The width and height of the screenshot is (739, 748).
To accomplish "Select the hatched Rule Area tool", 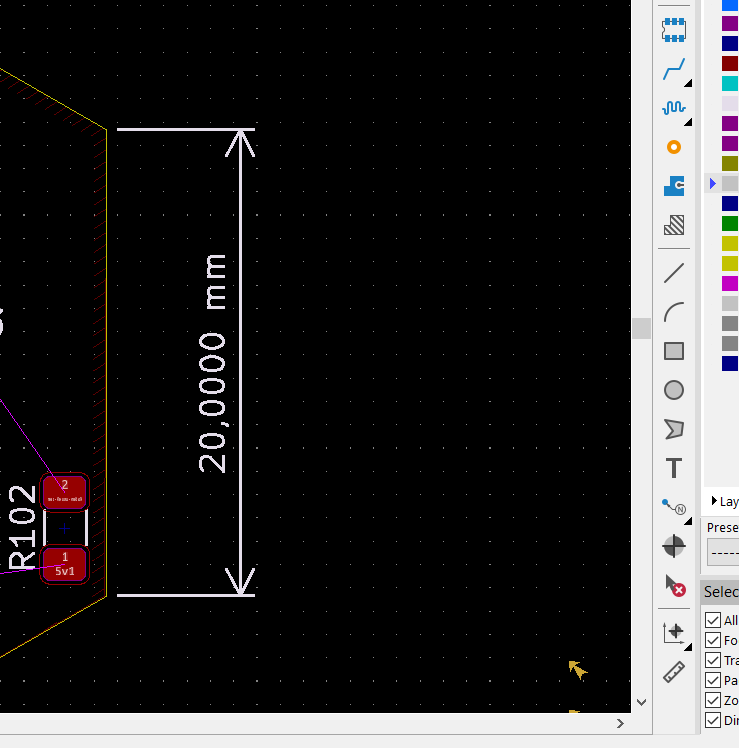I will point(674,225).
